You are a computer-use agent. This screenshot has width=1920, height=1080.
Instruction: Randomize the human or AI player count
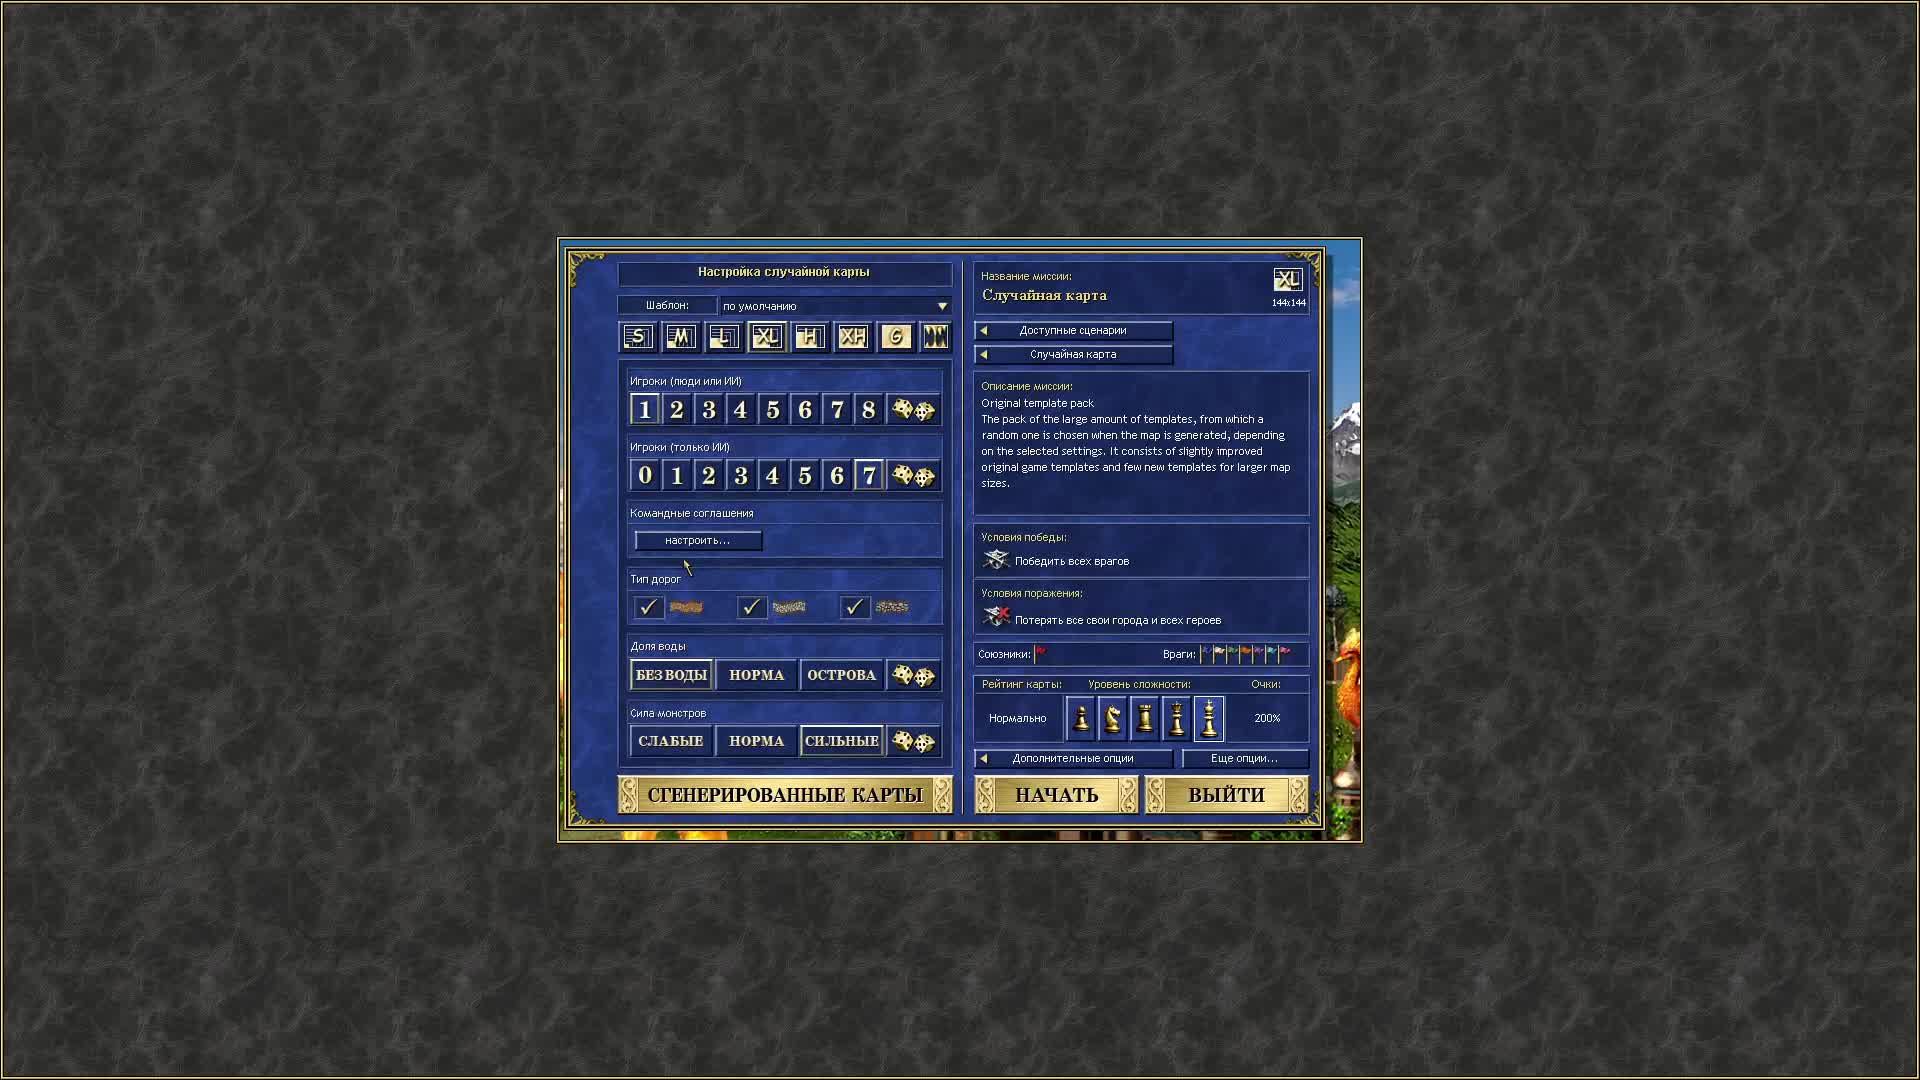coord(913,410)
